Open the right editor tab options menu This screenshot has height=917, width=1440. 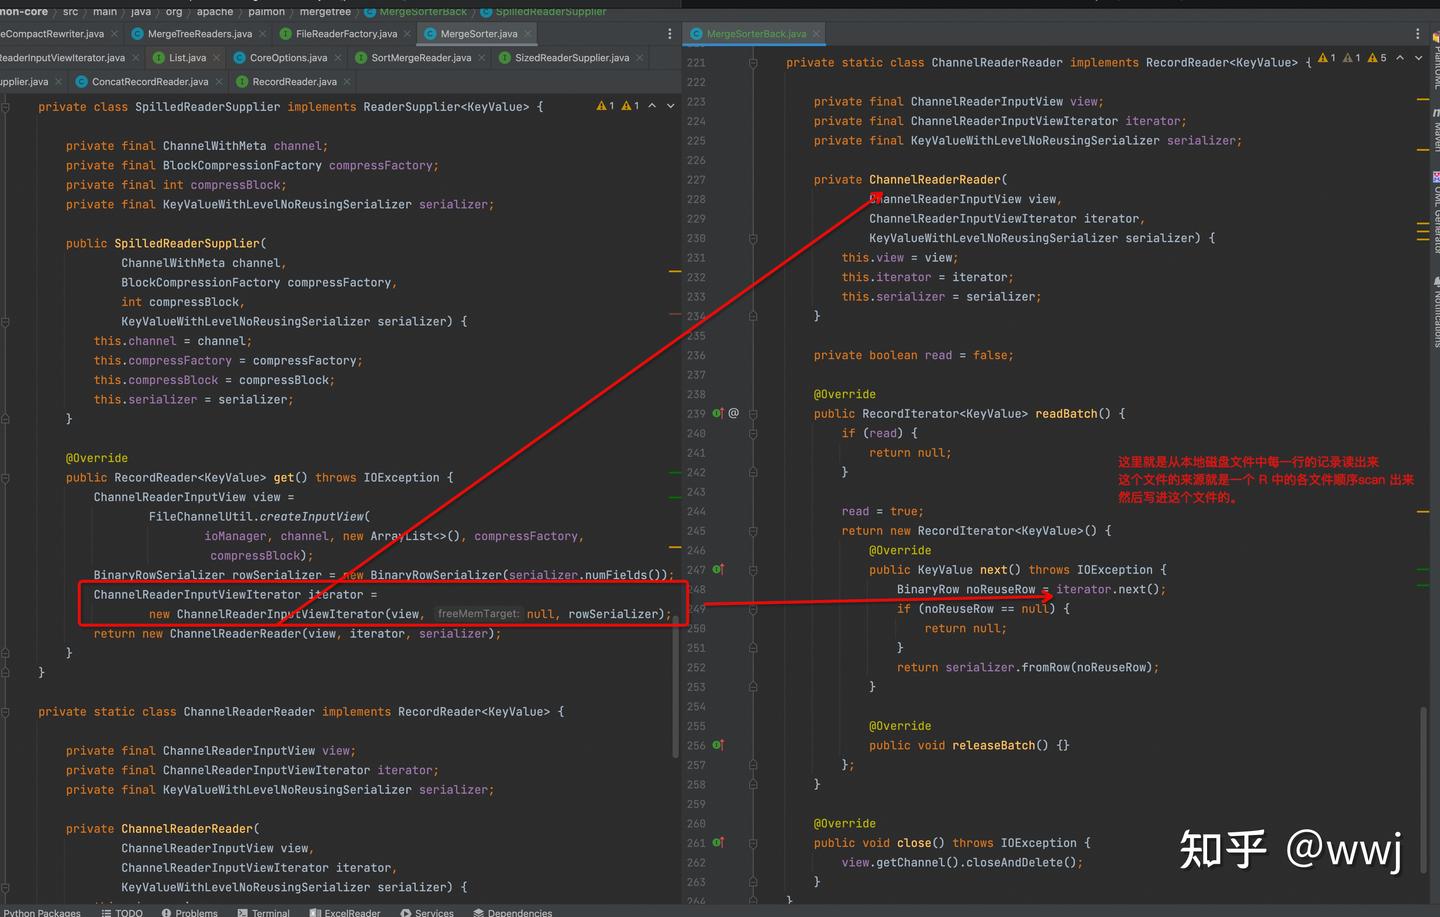click(1417, 34)
